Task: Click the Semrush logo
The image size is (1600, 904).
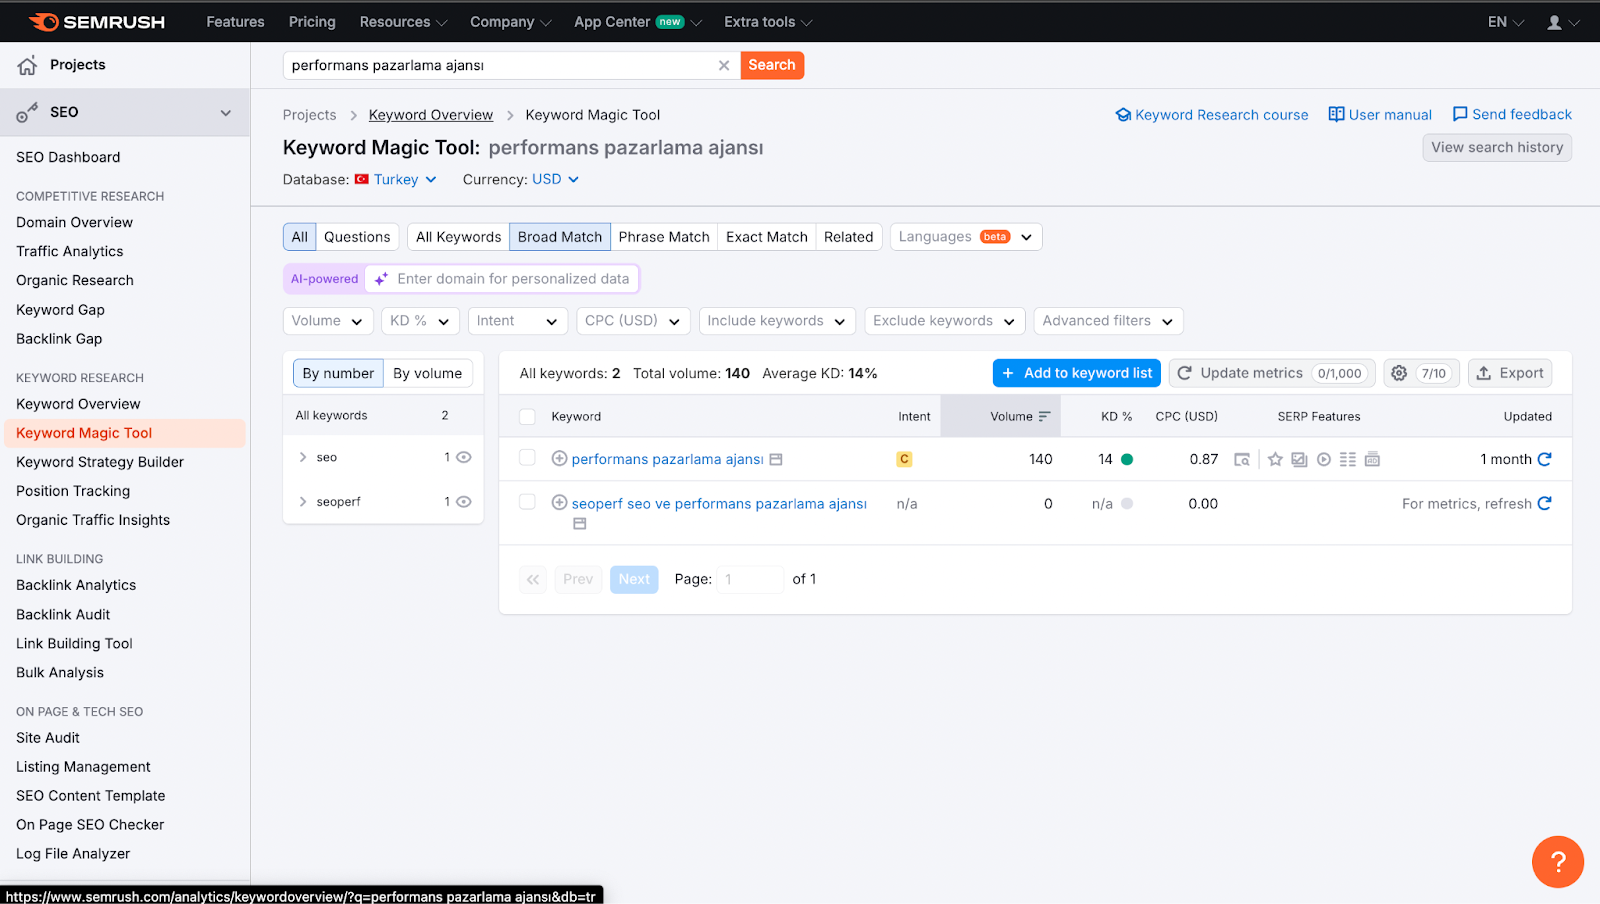Action: [x=97, y=22]
